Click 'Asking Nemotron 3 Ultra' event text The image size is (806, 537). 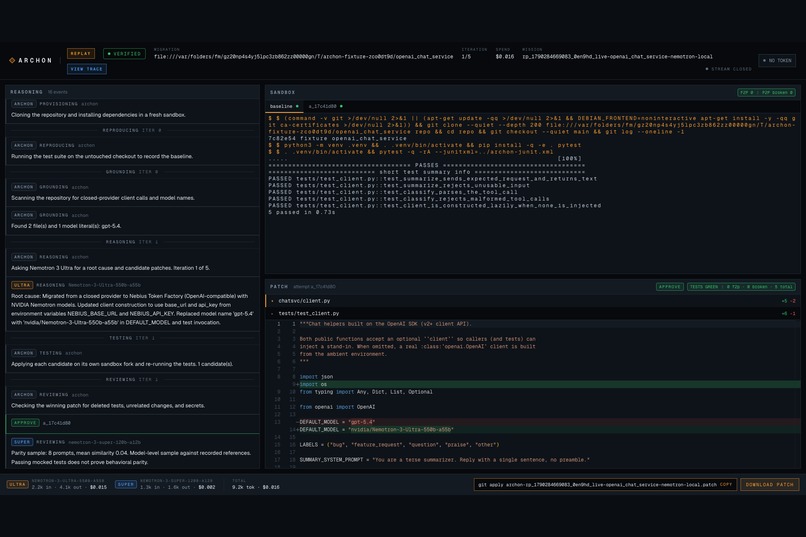[111, 268]
